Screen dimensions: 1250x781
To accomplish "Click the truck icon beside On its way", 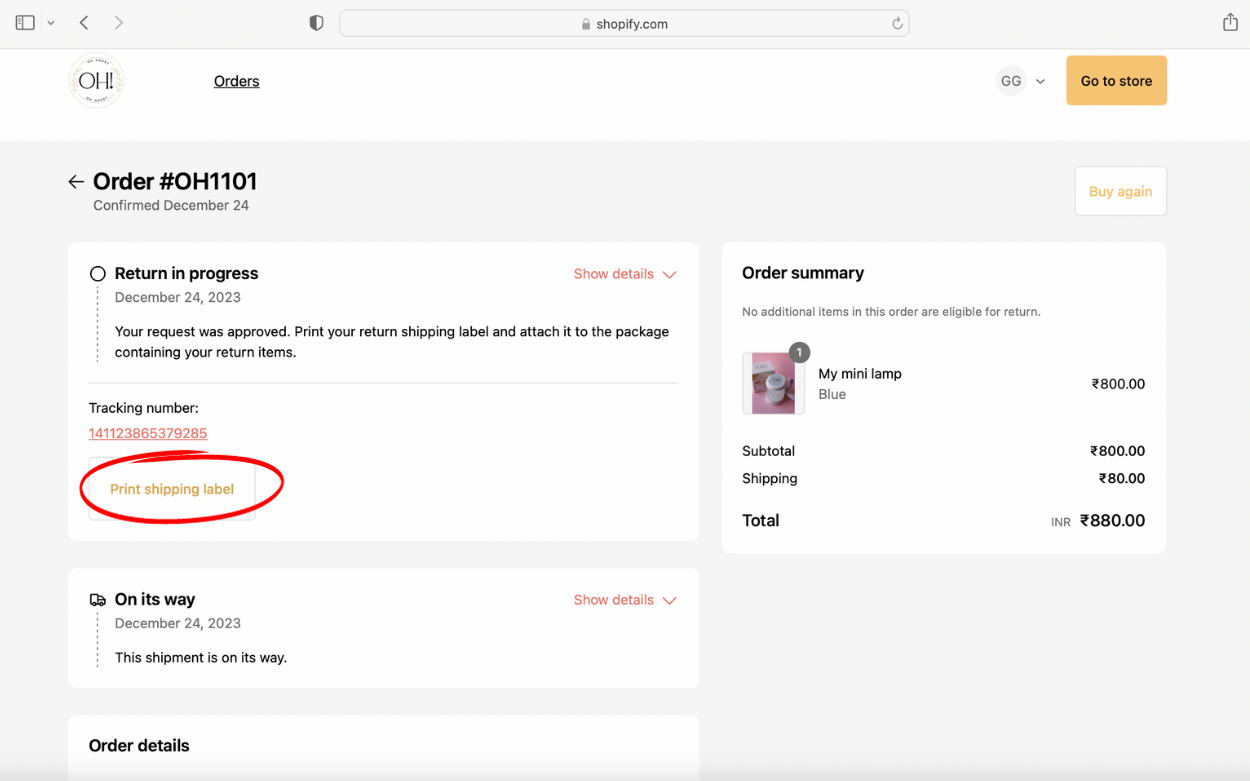I will click(x=97, y=600).
